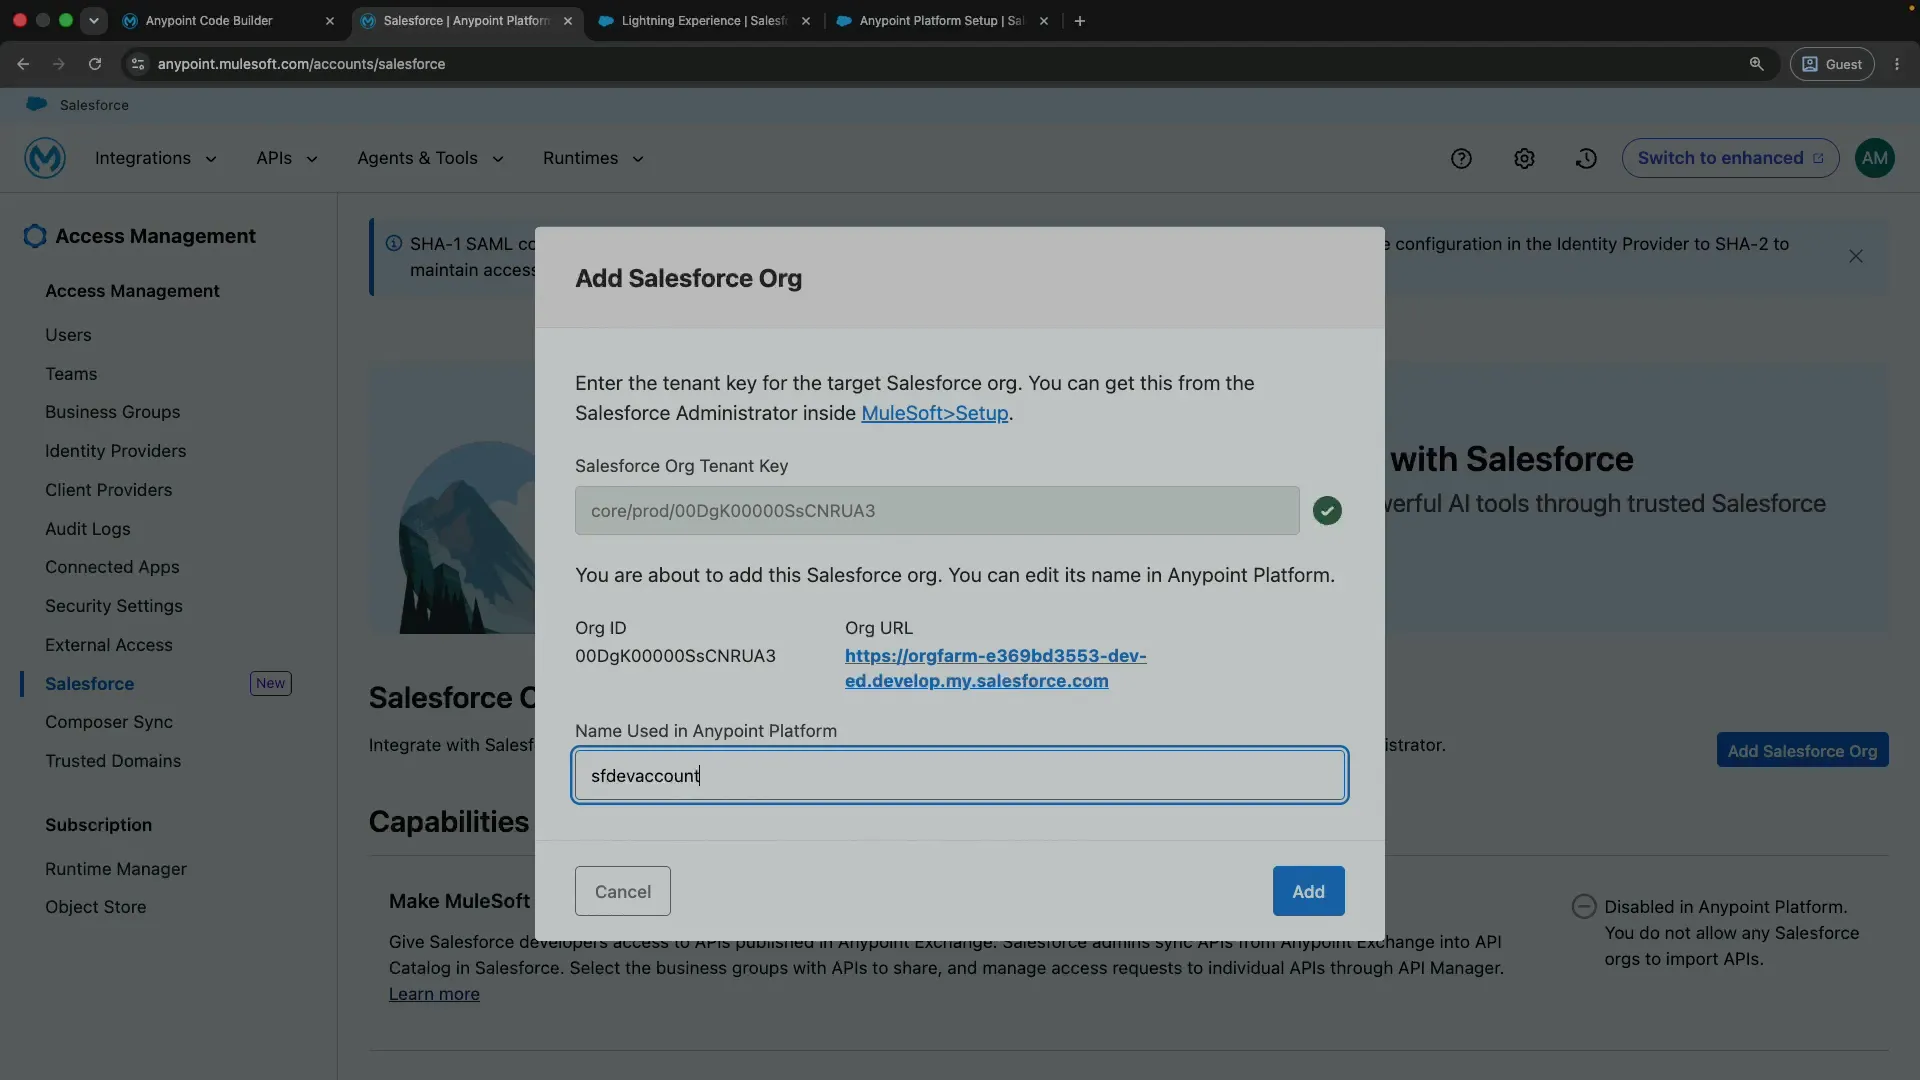Expand the Integrations menu
The image size is (1920, 1080).
156,158
